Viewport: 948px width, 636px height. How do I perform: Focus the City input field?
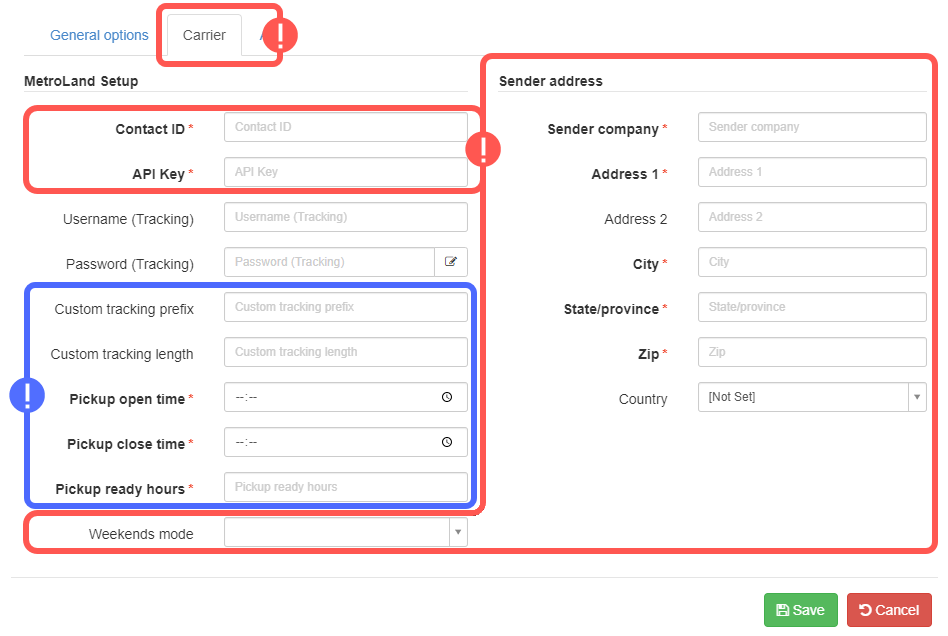[x=812, y=262]
